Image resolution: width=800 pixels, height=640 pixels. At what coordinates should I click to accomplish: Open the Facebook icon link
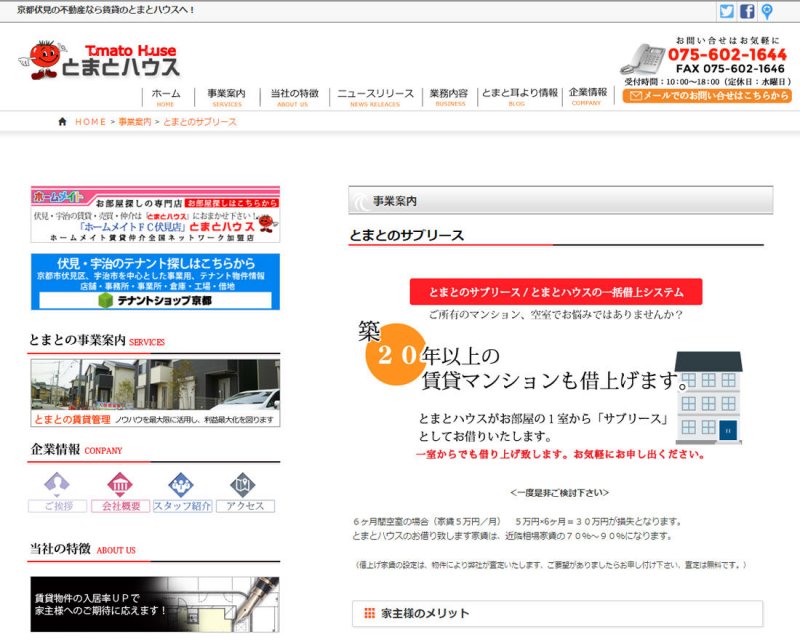(747, 11)
